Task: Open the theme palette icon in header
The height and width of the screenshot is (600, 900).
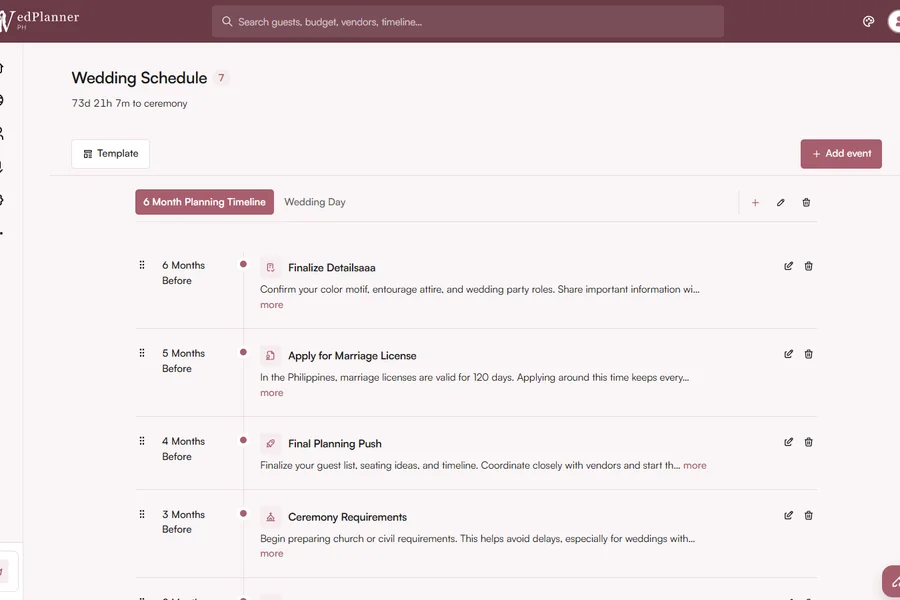Action: [x=868, y=22]
